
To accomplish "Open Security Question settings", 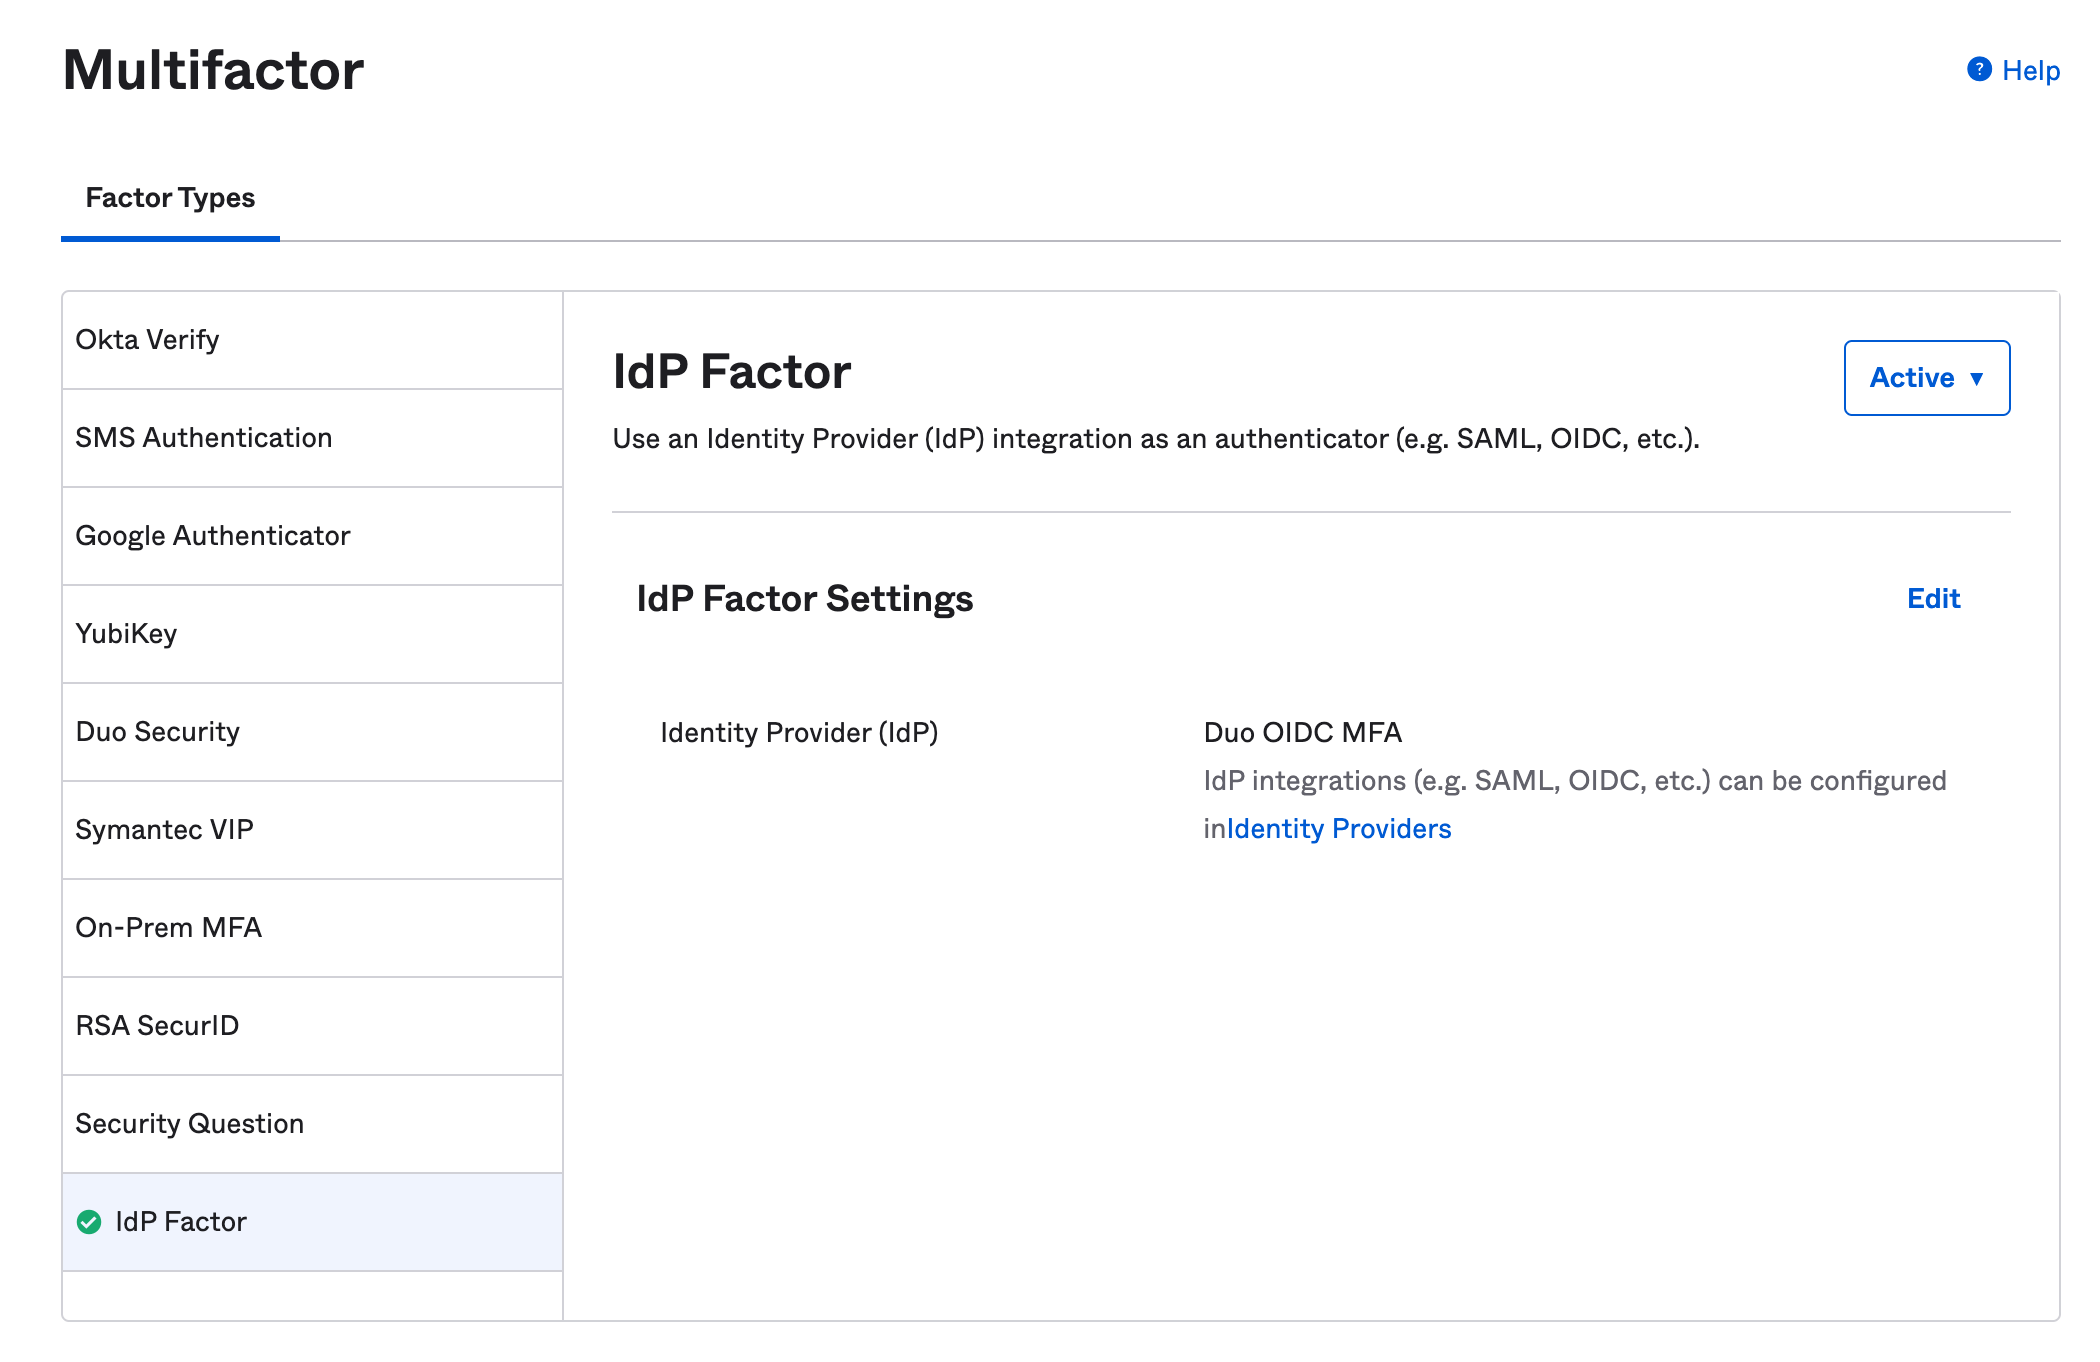I will tap(188, 1123).
